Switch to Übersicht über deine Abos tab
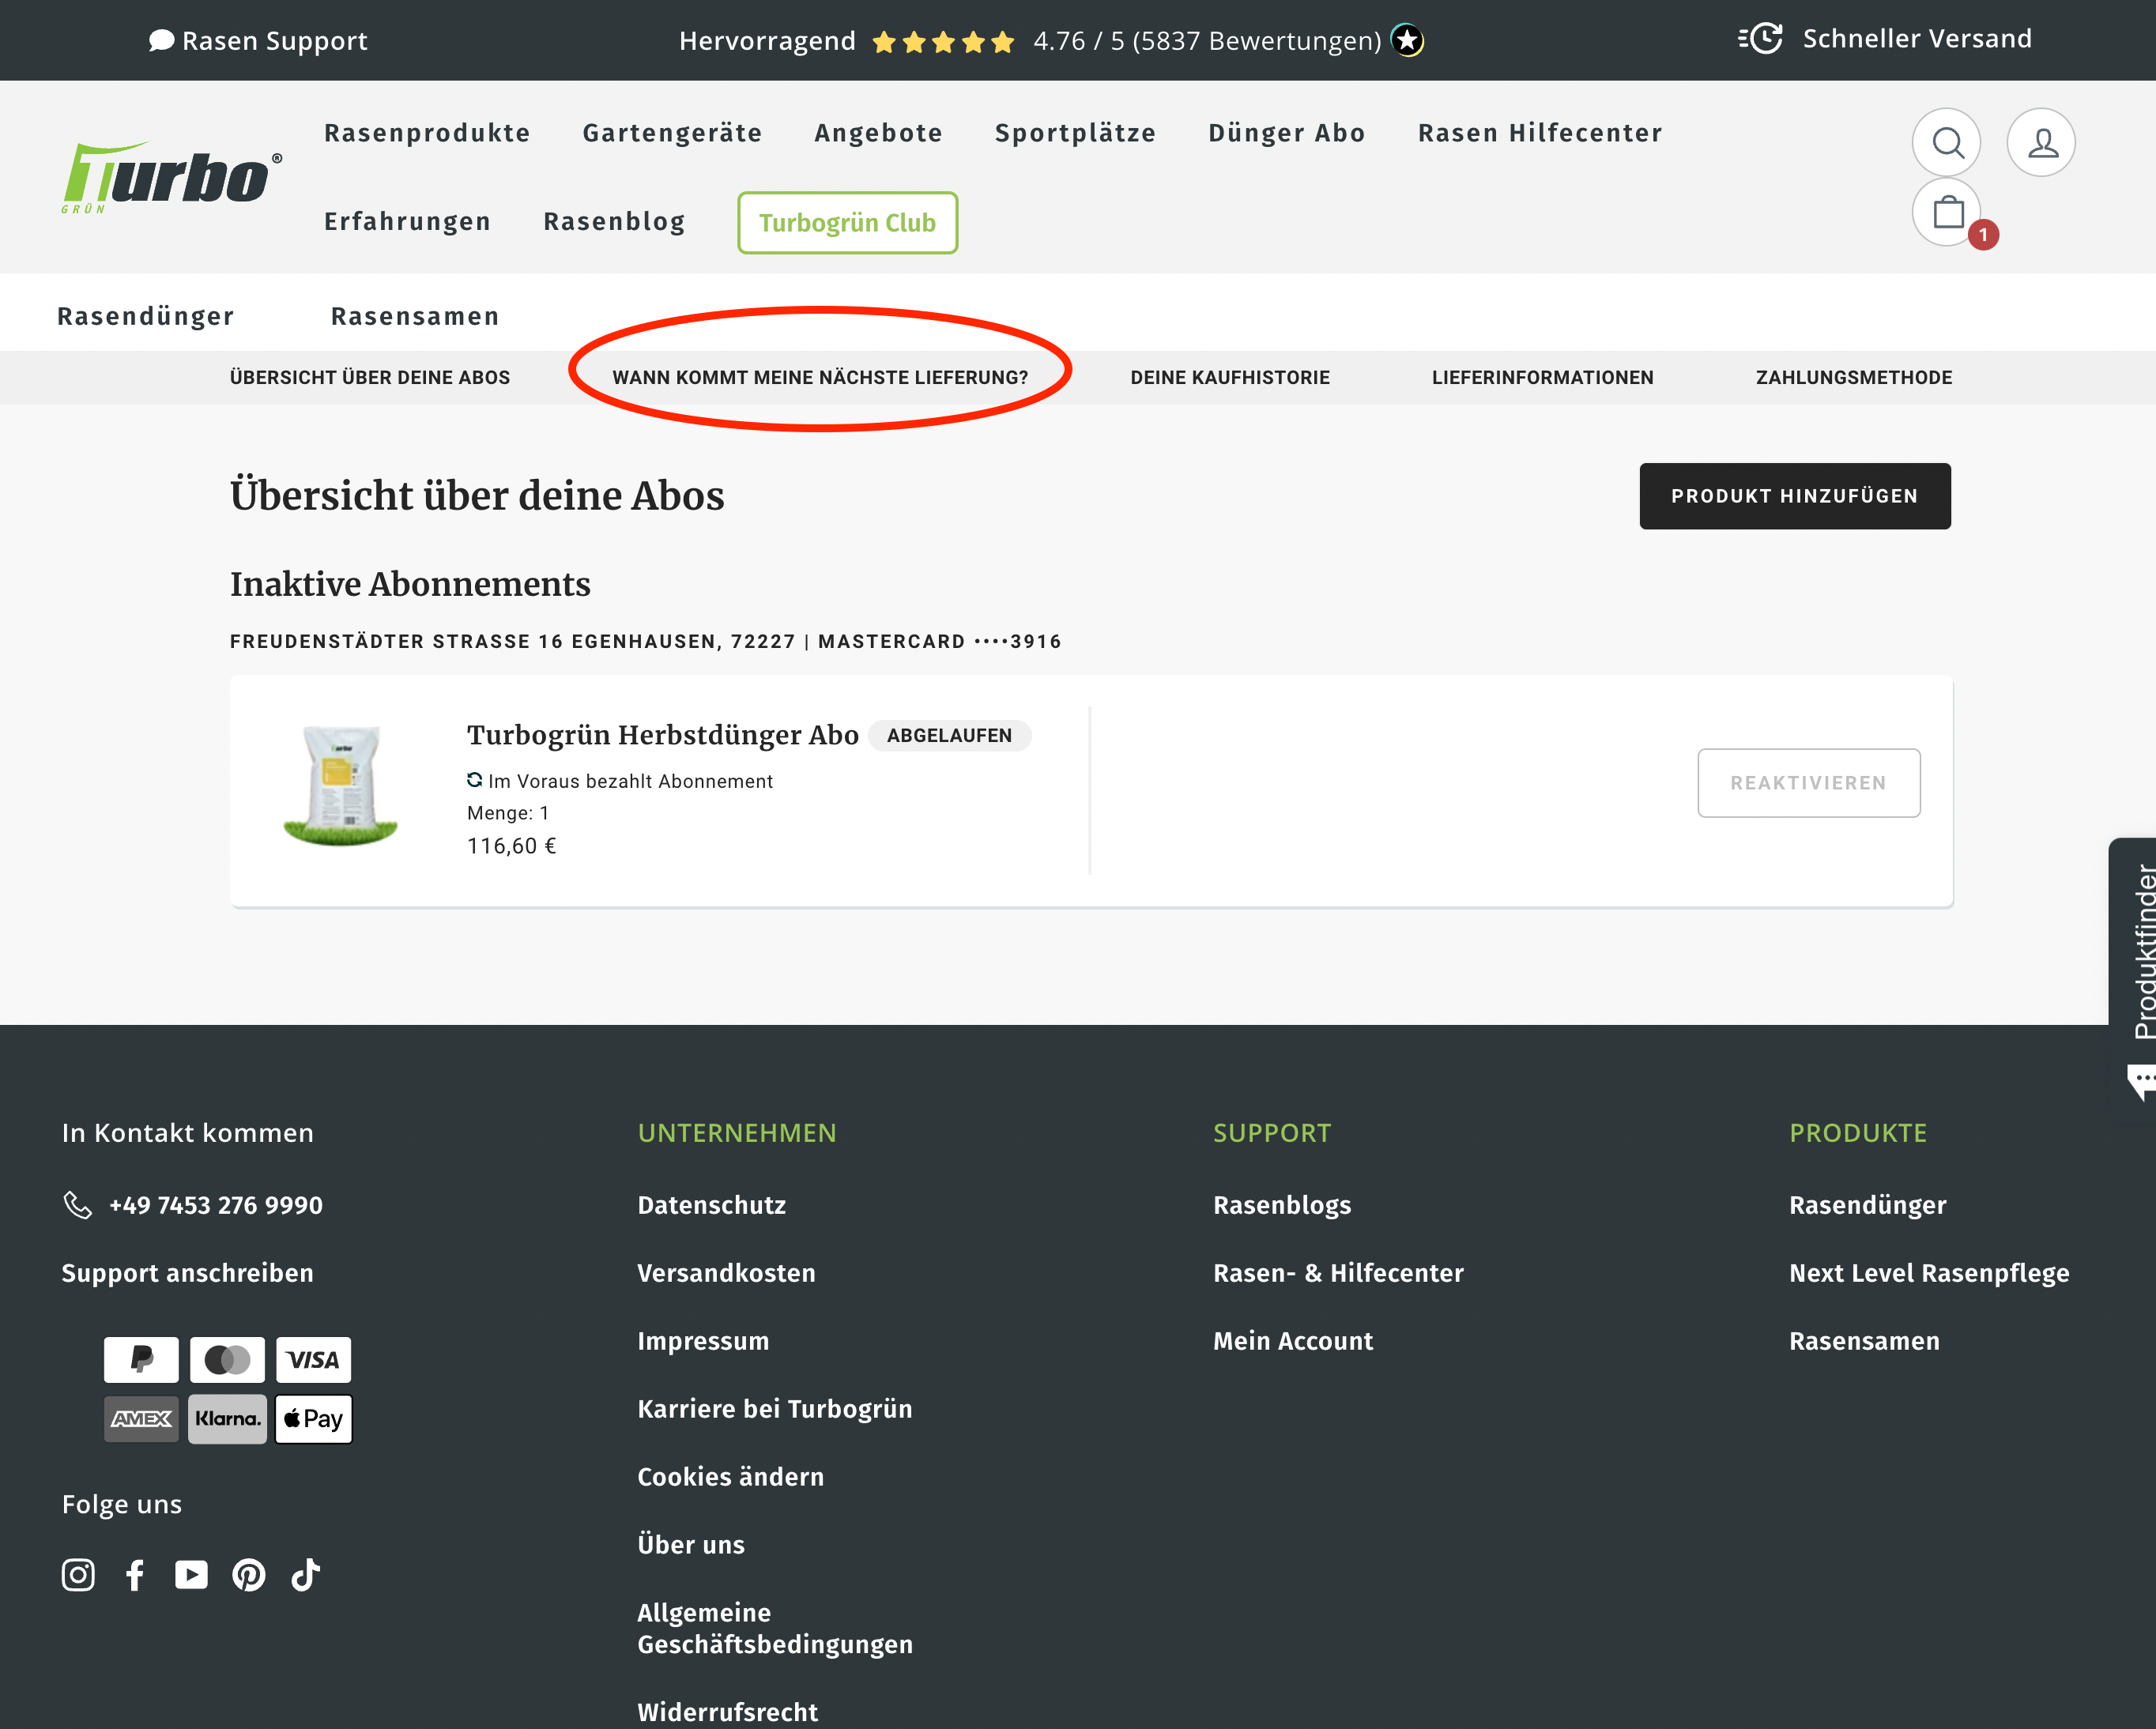2156x1729 pixels. [370, 377]
